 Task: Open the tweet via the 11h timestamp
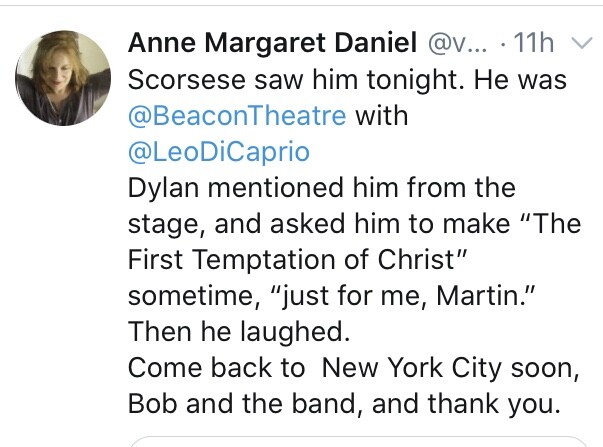[533, 42]
